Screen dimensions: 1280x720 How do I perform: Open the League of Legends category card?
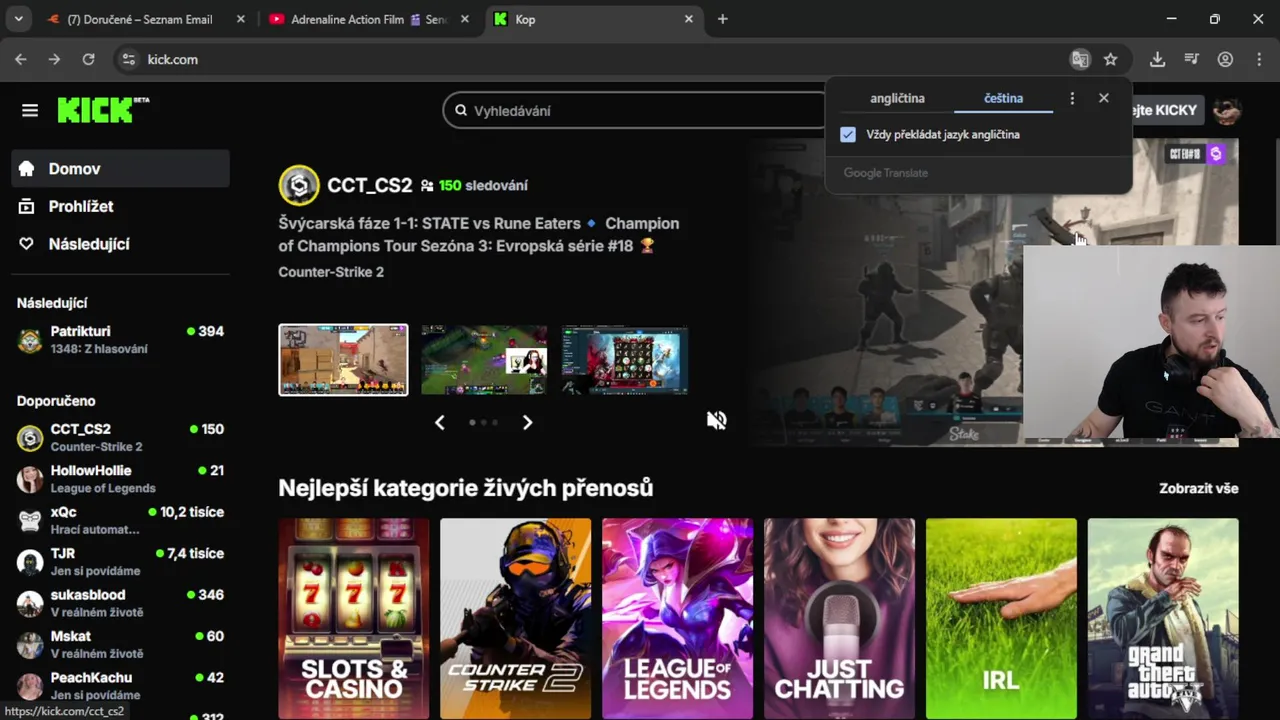[x=678, y=618]
